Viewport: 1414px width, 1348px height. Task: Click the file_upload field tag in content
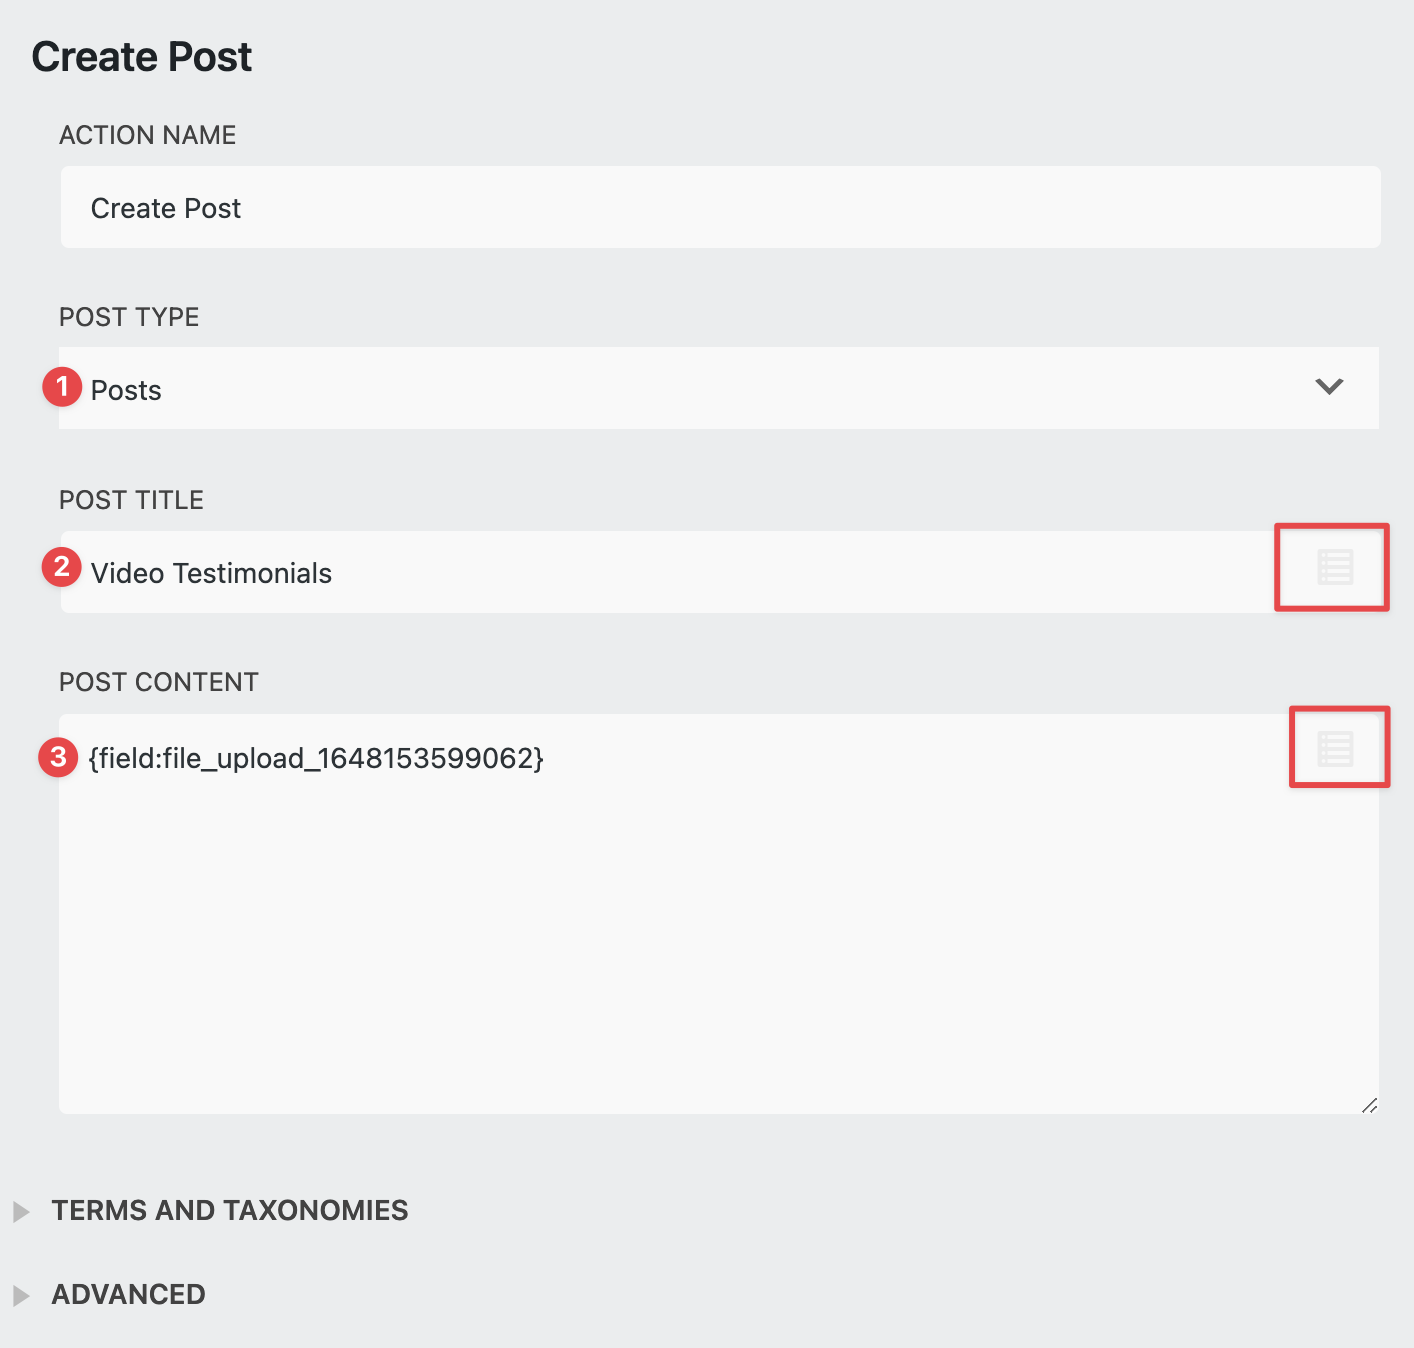pos(316,758)
